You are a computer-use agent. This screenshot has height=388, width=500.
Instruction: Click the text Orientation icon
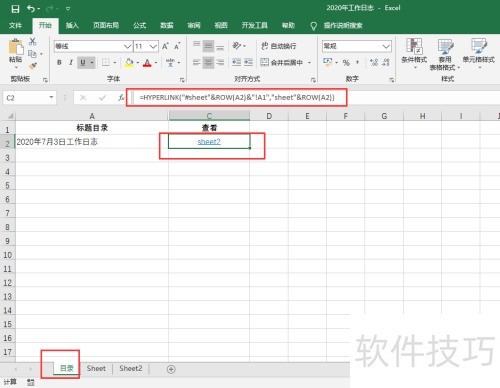pyautogui.click(x=237, y=46)
